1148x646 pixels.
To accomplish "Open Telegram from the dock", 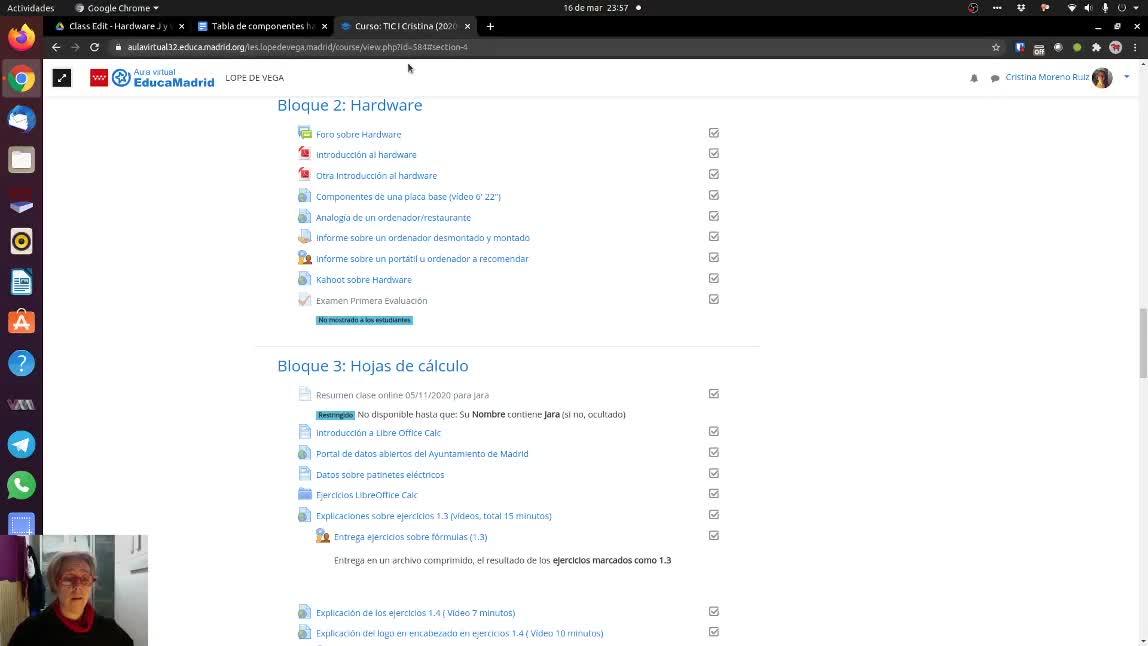I will 21,445.
